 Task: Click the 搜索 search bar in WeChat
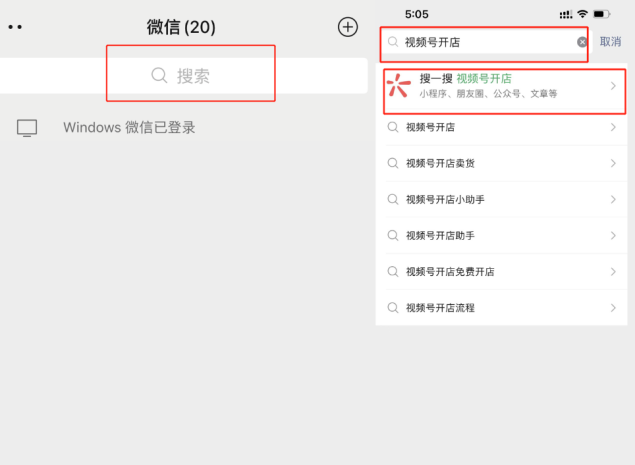[183, 76]
